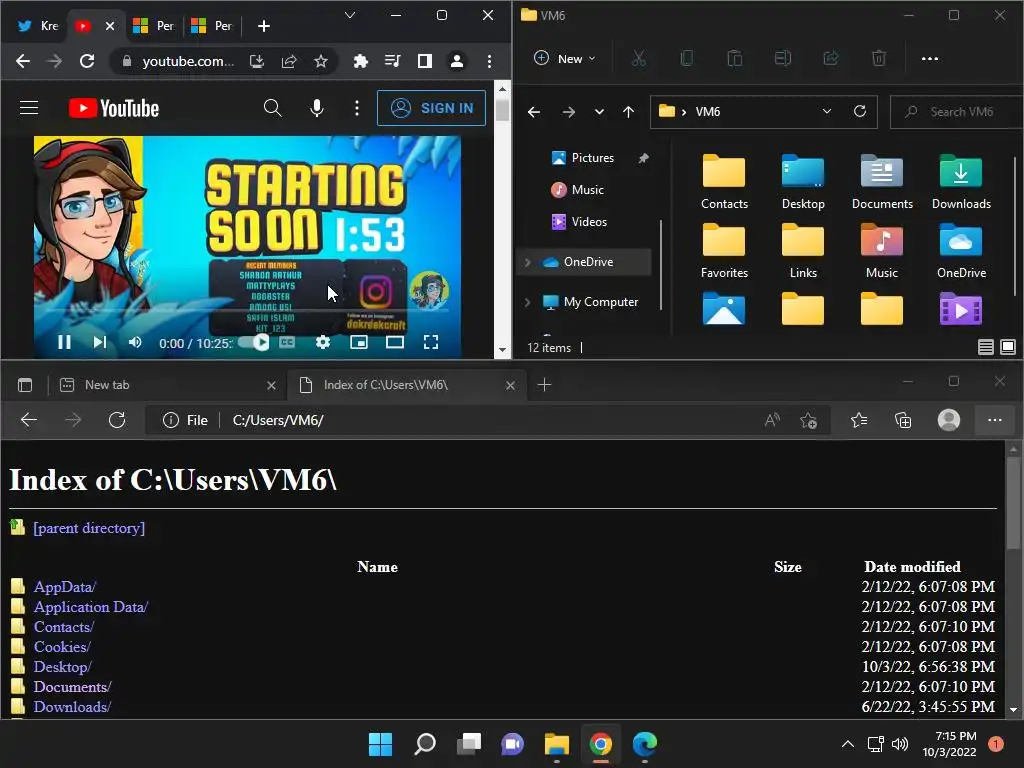
Task: Refresh the Edge page
Action: coord(117,420)
